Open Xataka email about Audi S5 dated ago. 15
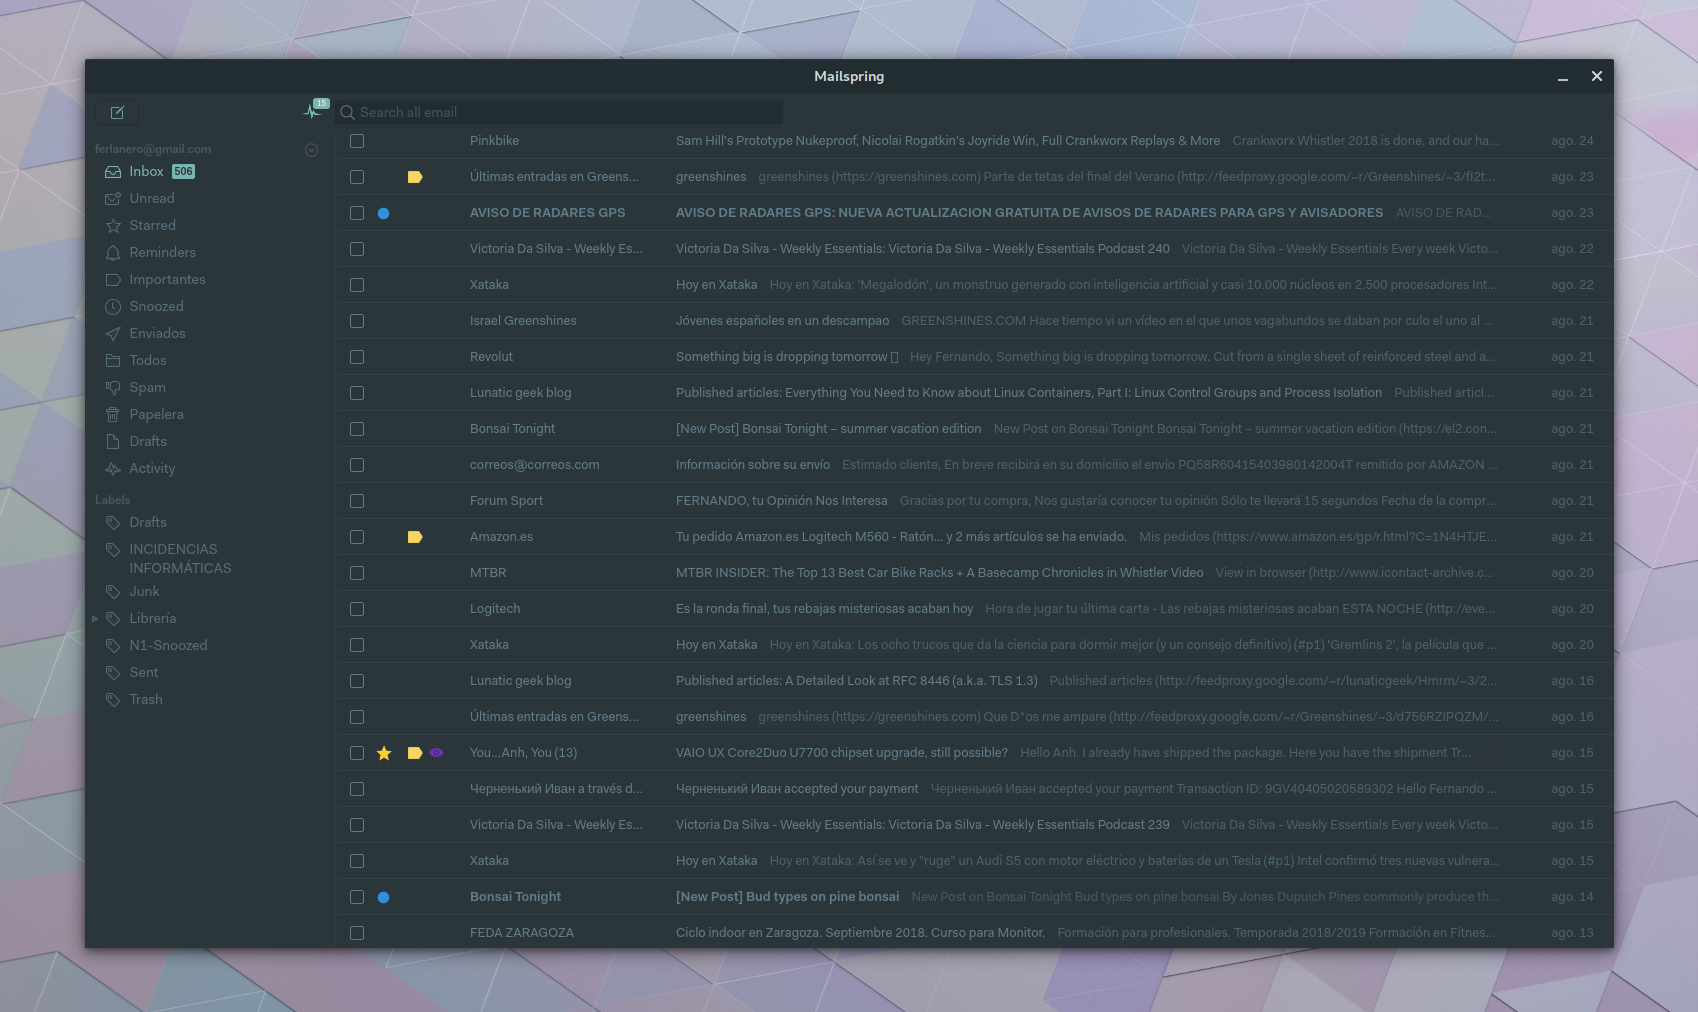Image resolution: width=1698 pixels, height=1012 pixels. [974, 861]
